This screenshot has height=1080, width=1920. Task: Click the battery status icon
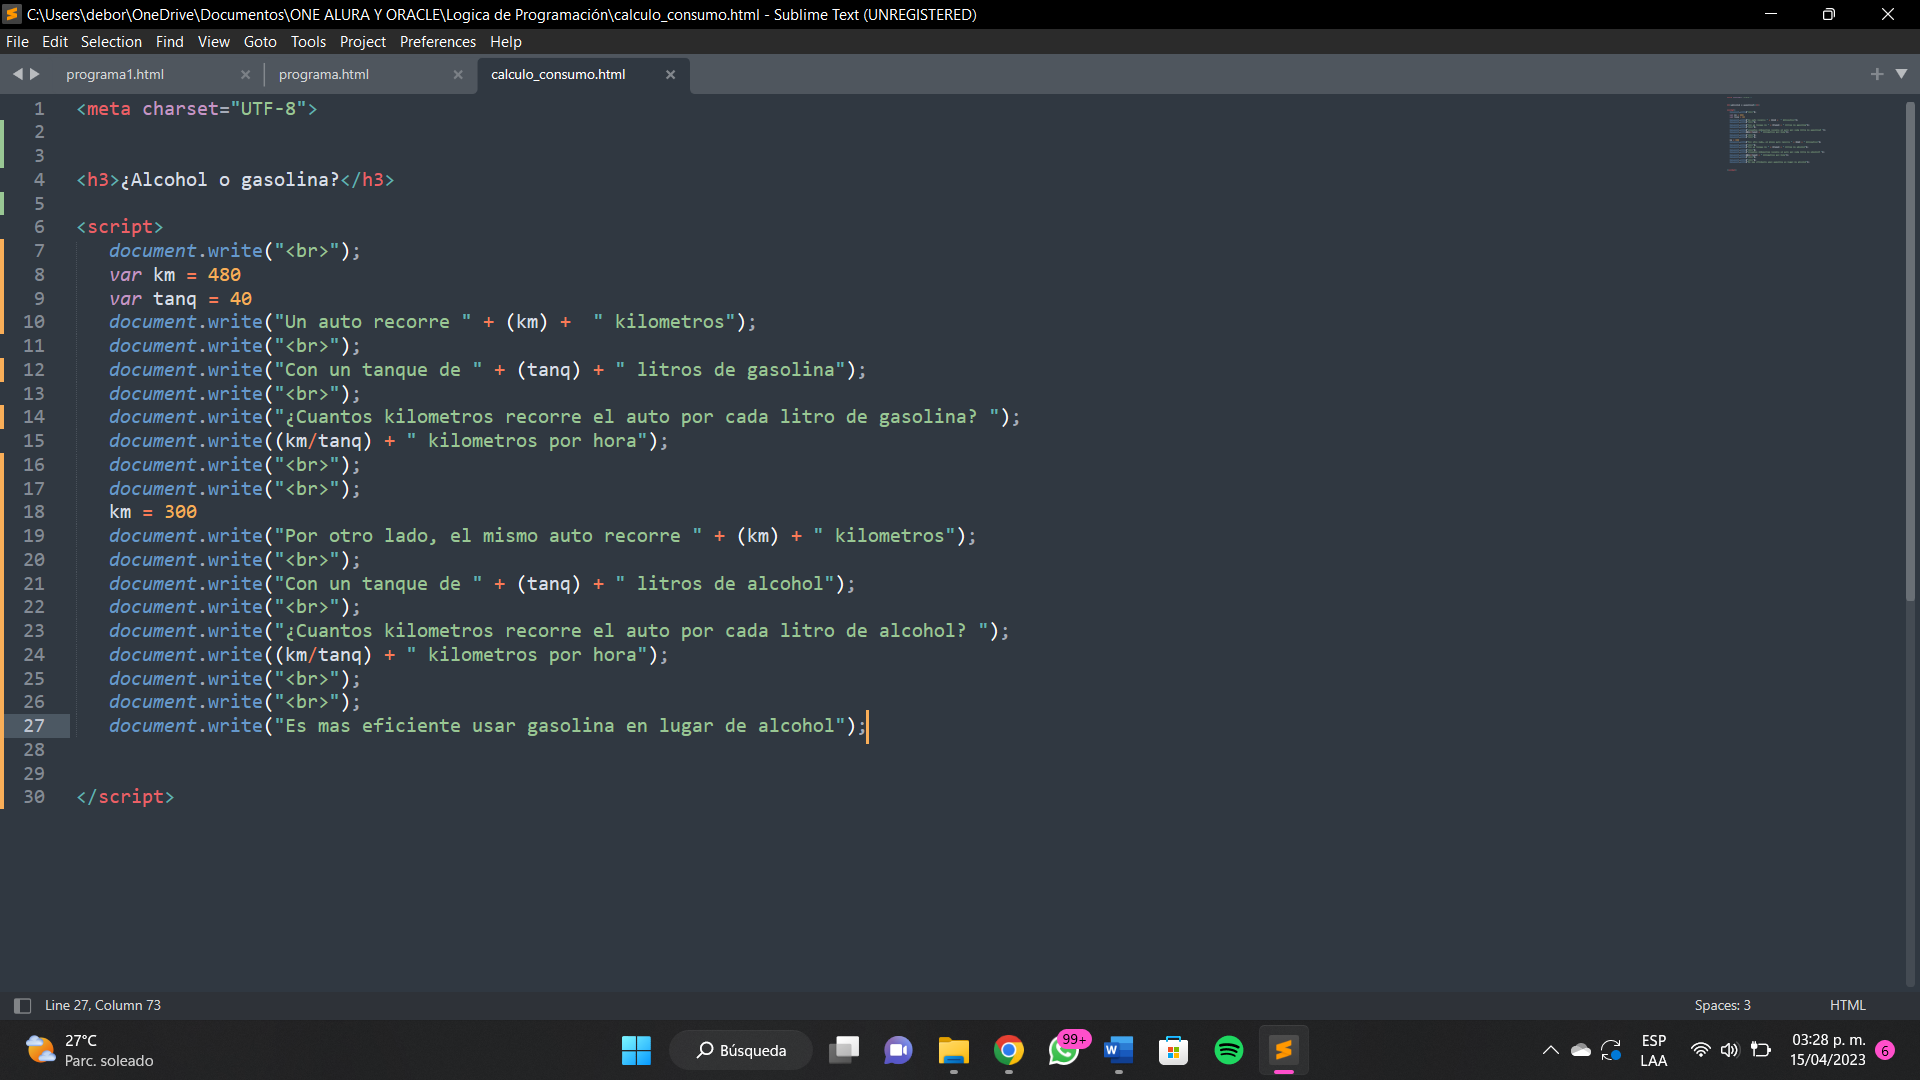[1761, 1050]
